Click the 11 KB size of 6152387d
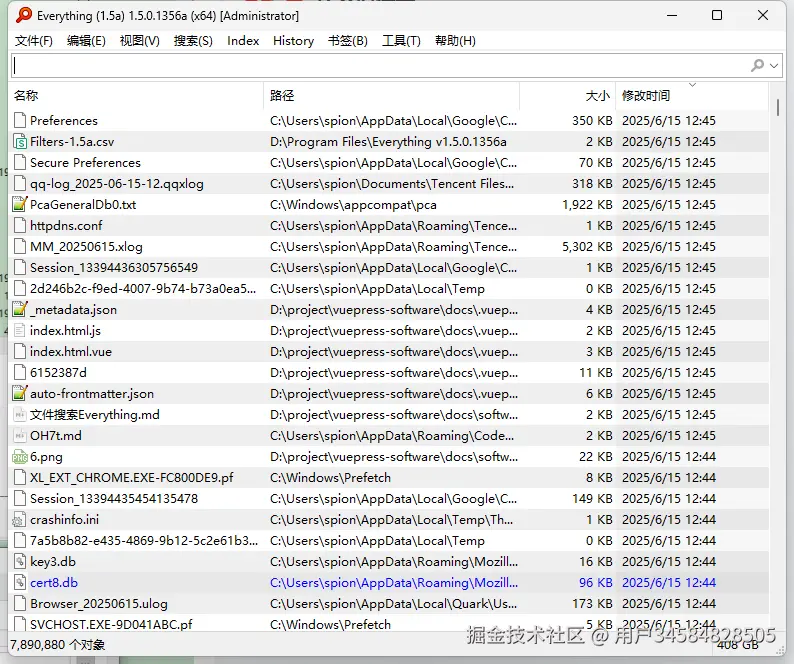Image resolution: width=794 pixels, height=664 pixels. coord(596,373)
